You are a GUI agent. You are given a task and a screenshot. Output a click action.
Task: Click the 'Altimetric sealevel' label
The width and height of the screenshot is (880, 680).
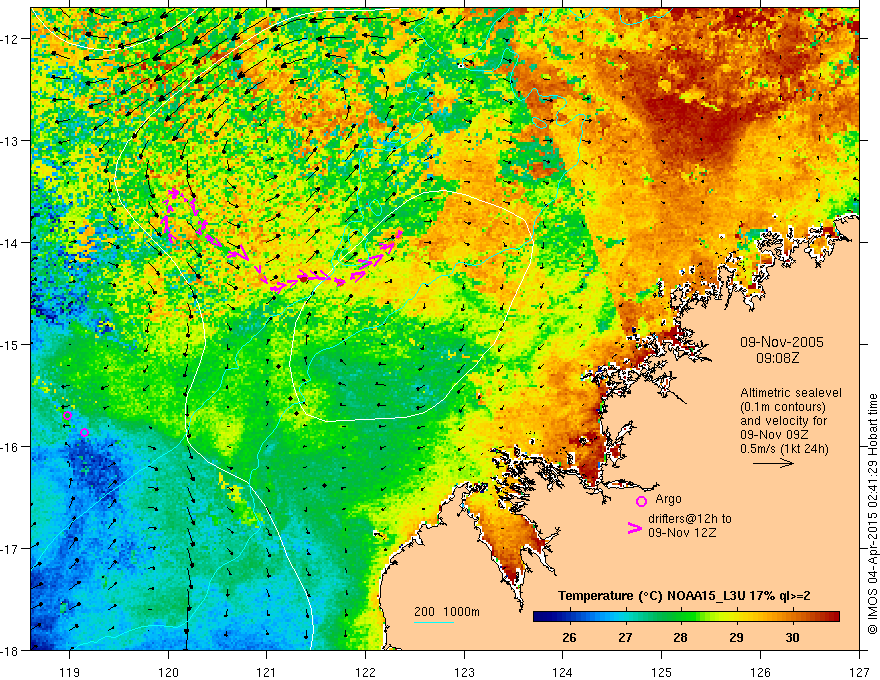click(791, 393)
